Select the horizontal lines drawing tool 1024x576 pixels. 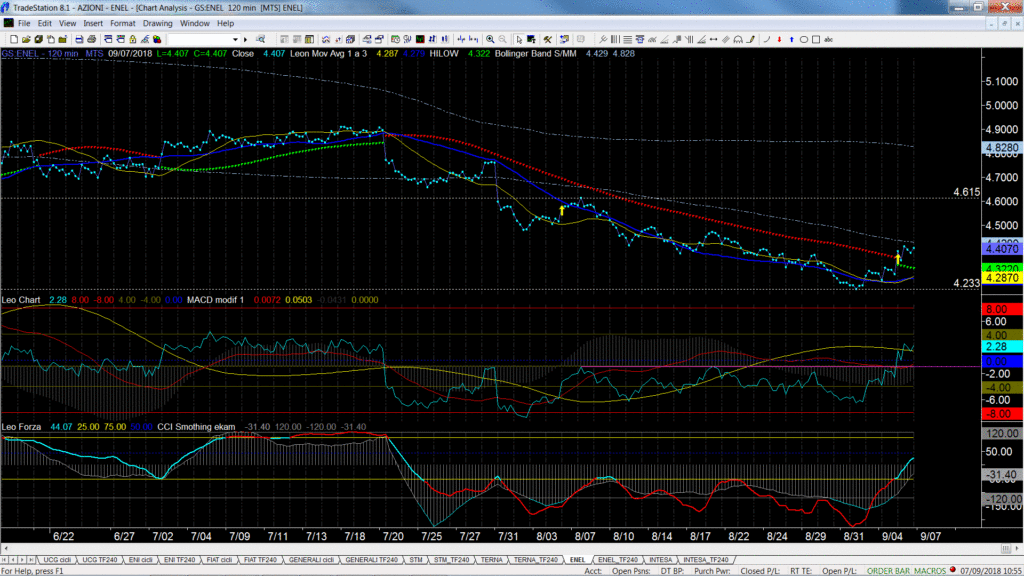tap(628, 39)
